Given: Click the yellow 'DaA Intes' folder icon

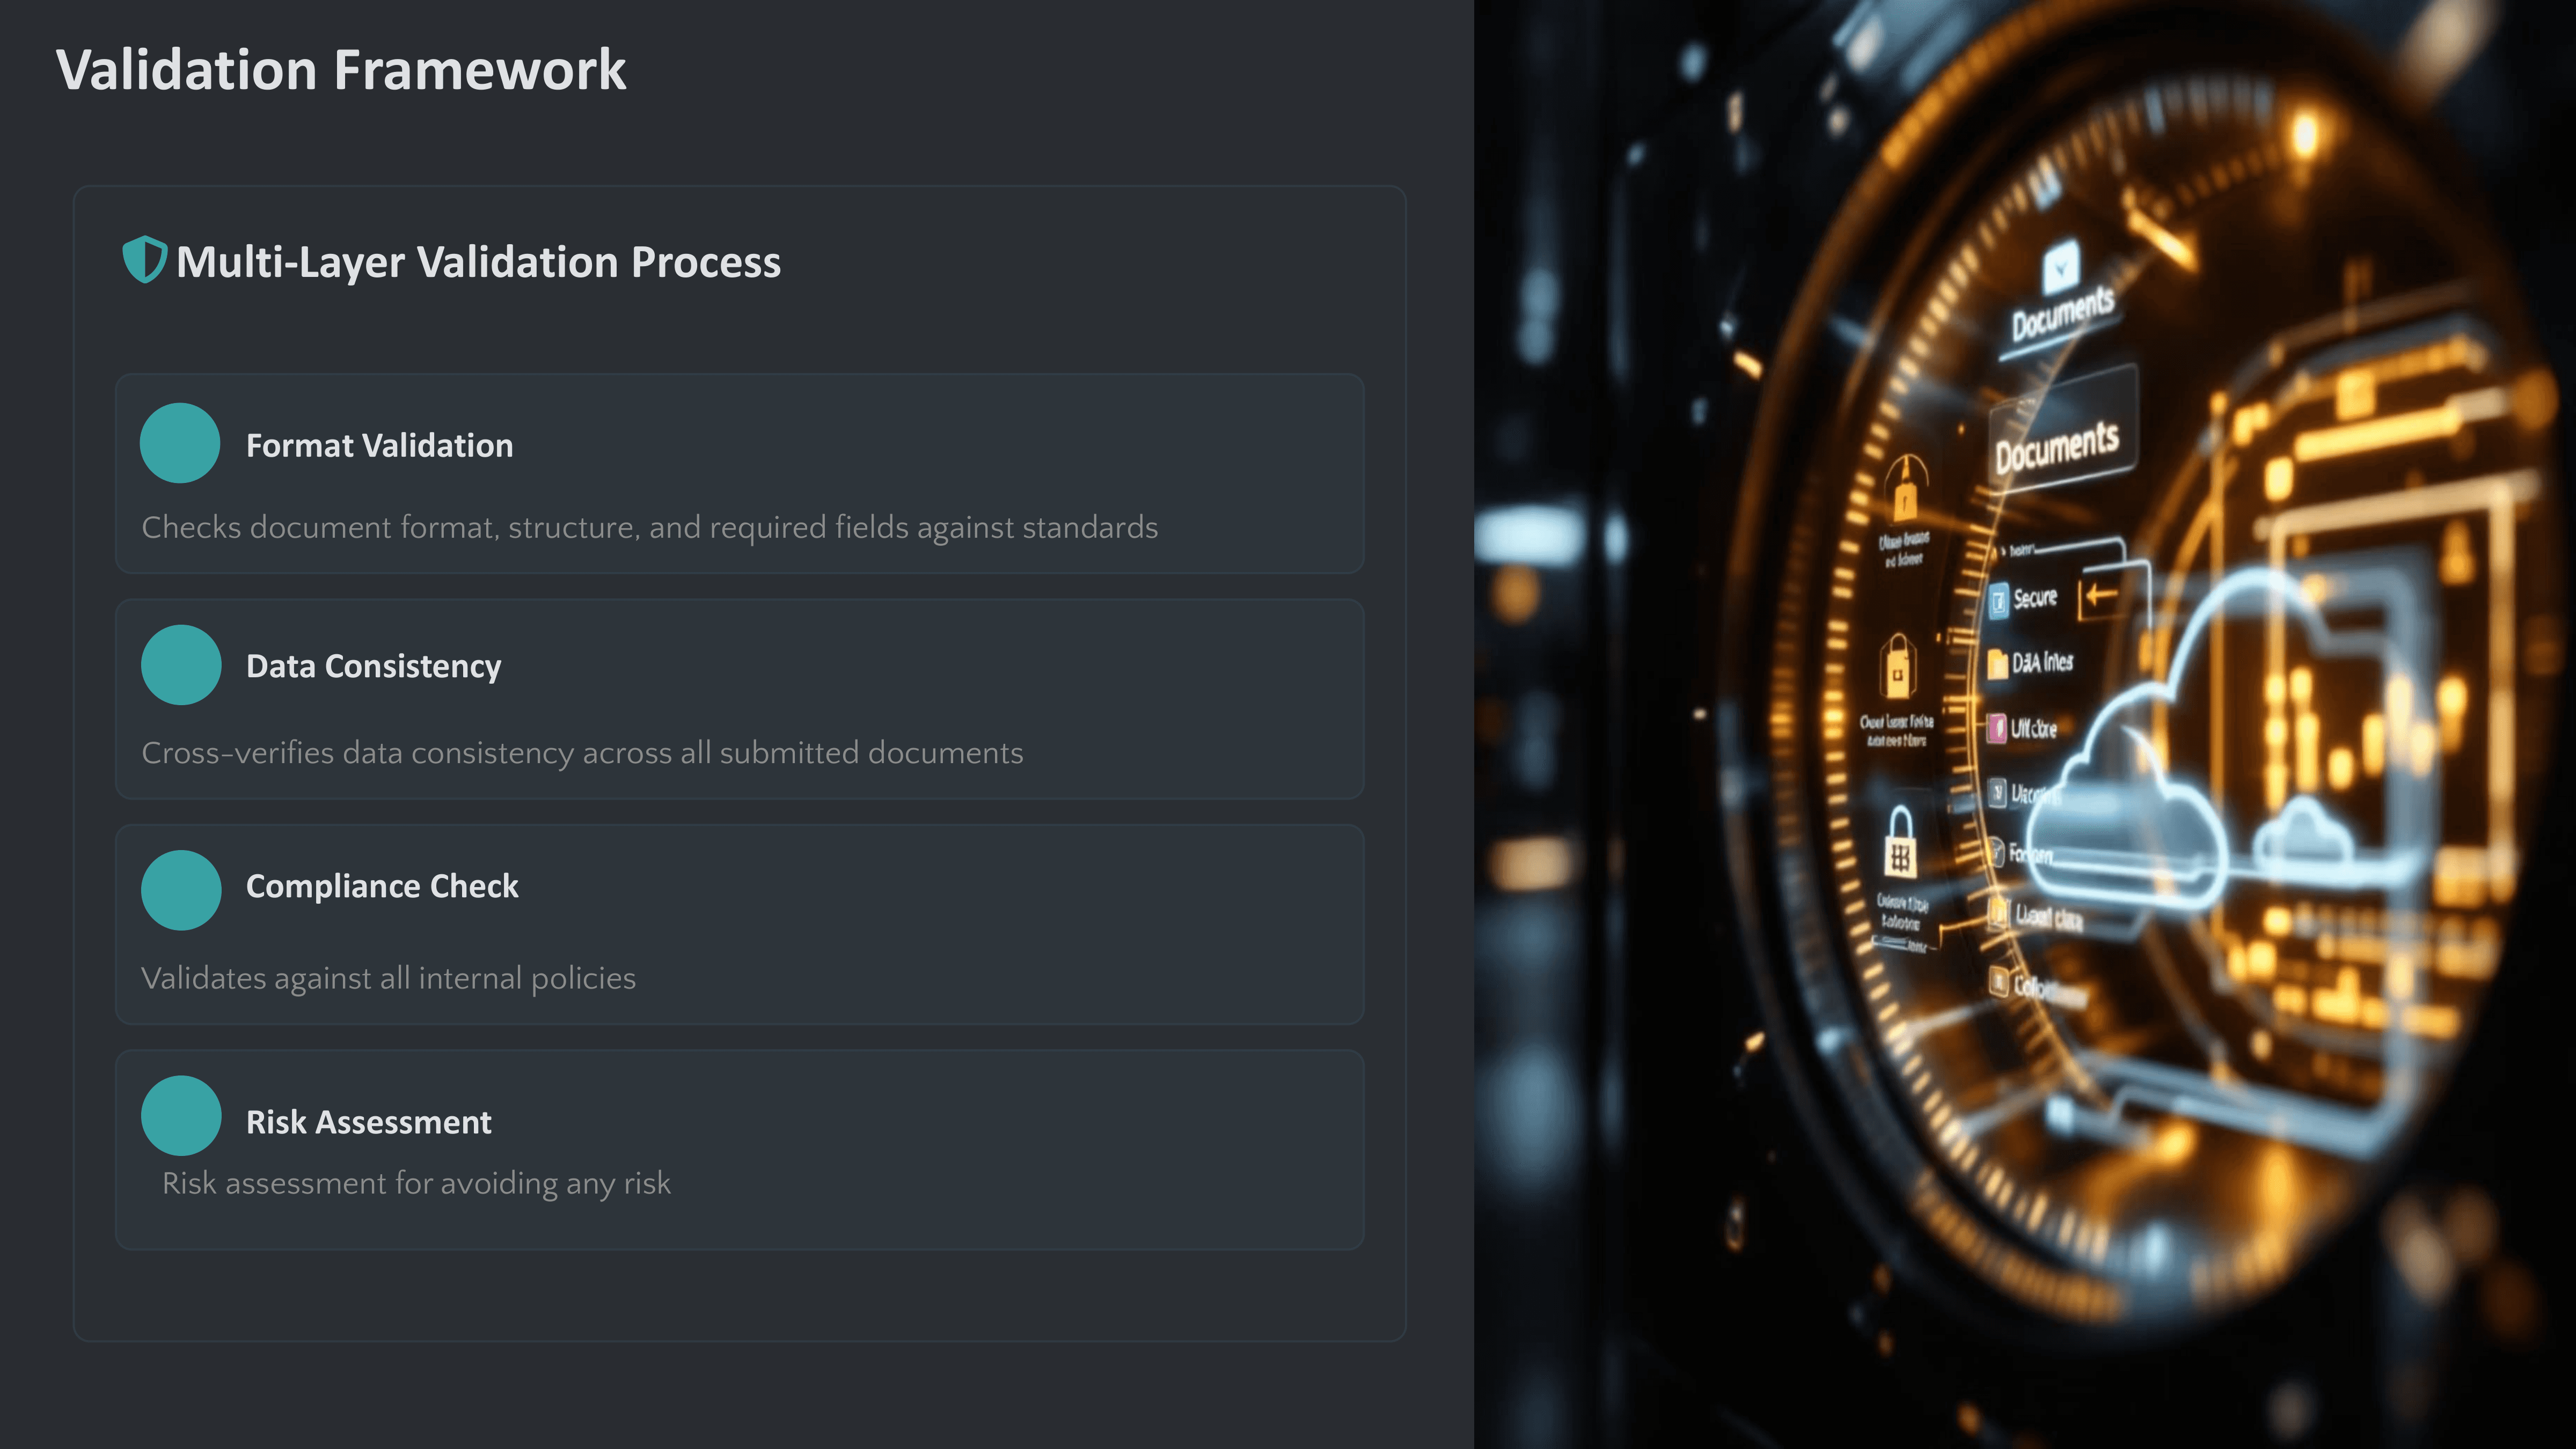Looking at the screenshot, I should tap(1997, 664).
